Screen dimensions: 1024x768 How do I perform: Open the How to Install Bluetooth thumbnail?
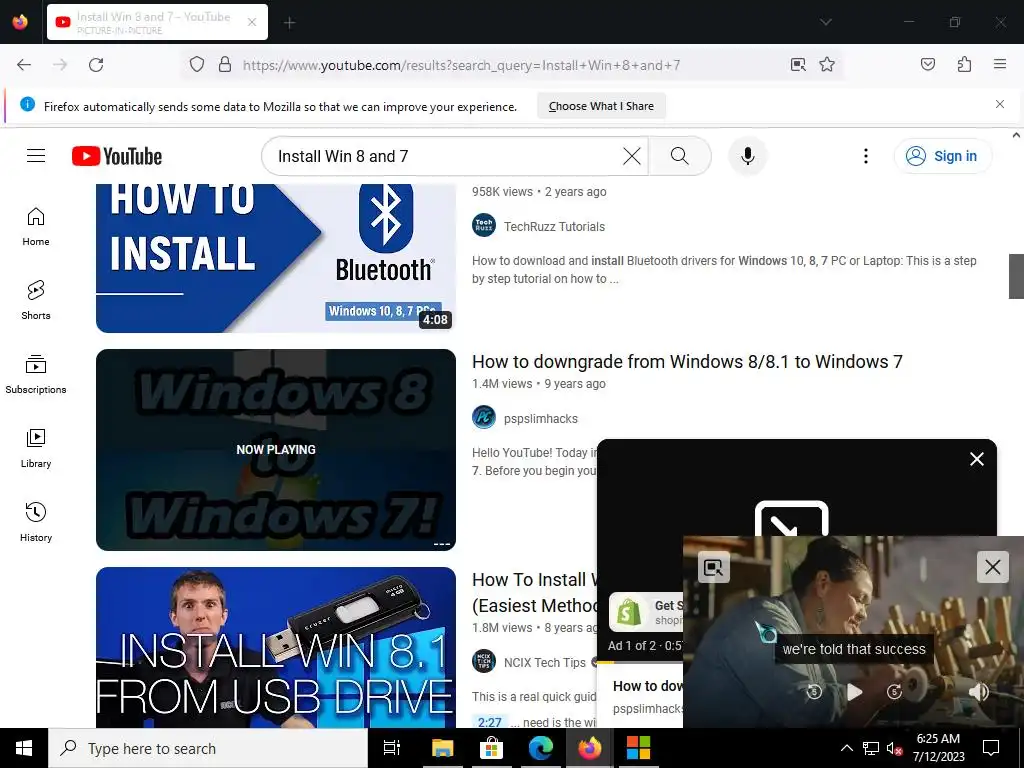(276, 258)
